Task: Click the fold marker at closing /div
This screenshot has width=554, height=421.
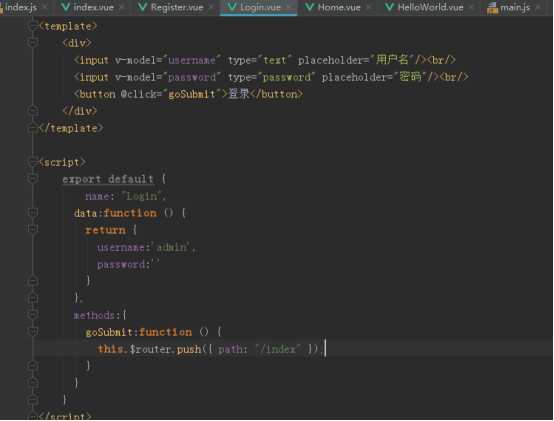Action: [x=33, y=111]
